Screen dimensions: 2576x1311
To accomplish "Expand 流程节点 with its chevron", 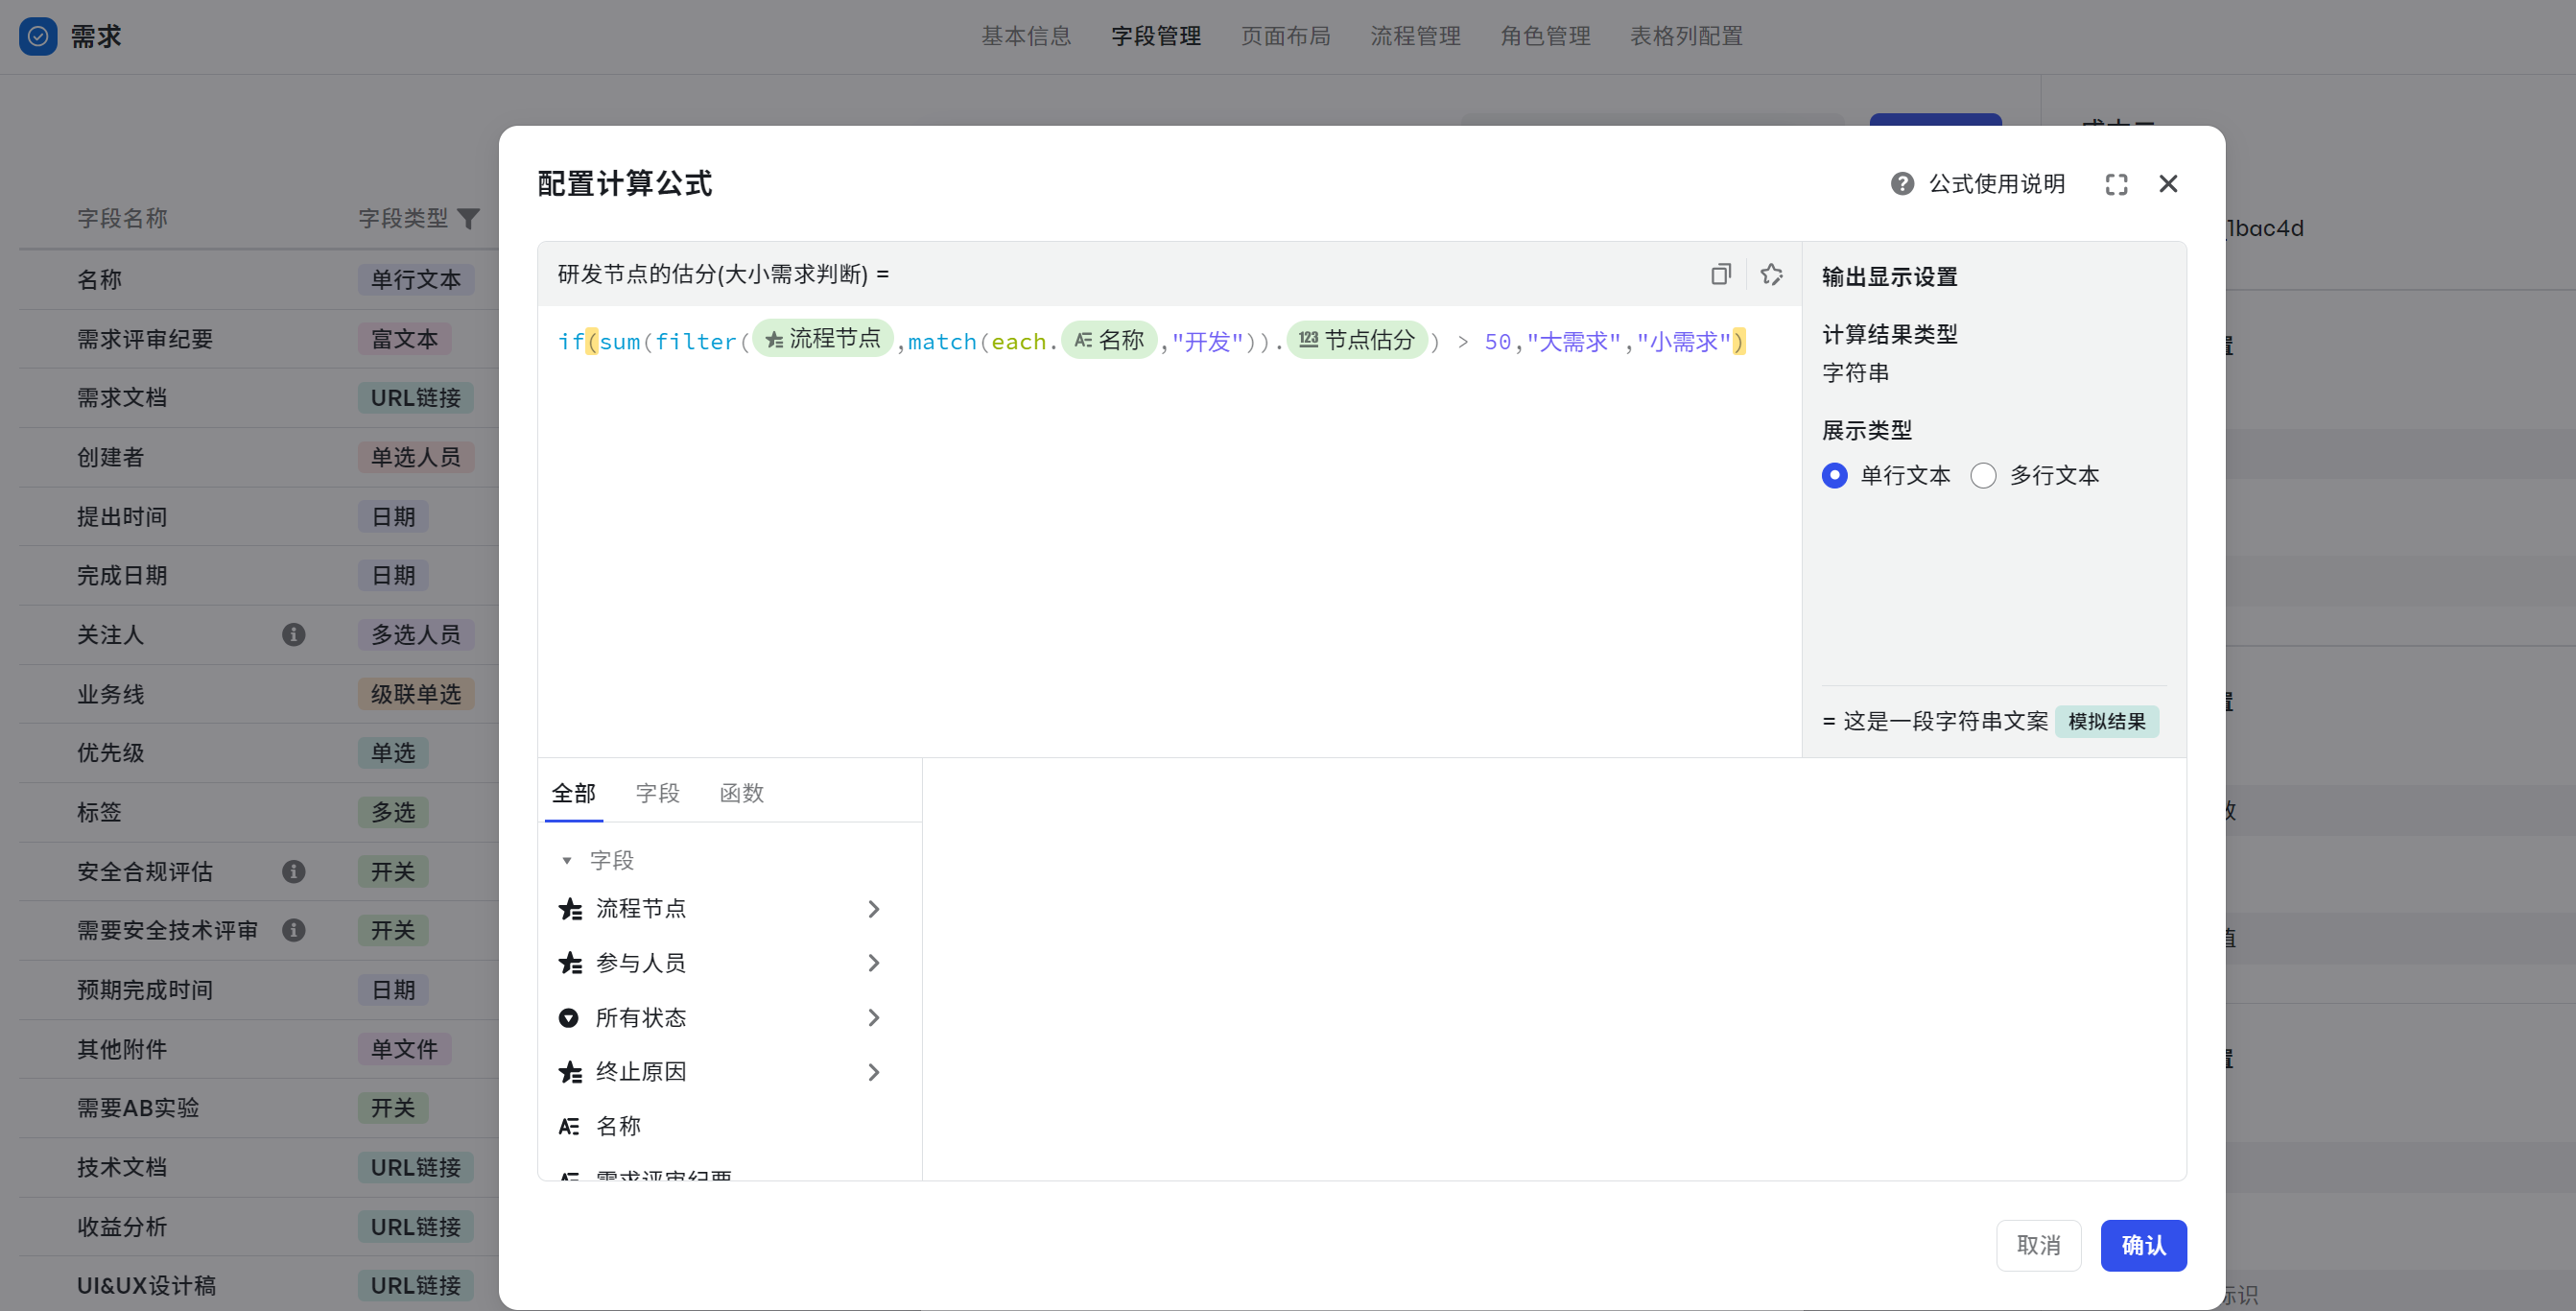I will coord(873,909).
